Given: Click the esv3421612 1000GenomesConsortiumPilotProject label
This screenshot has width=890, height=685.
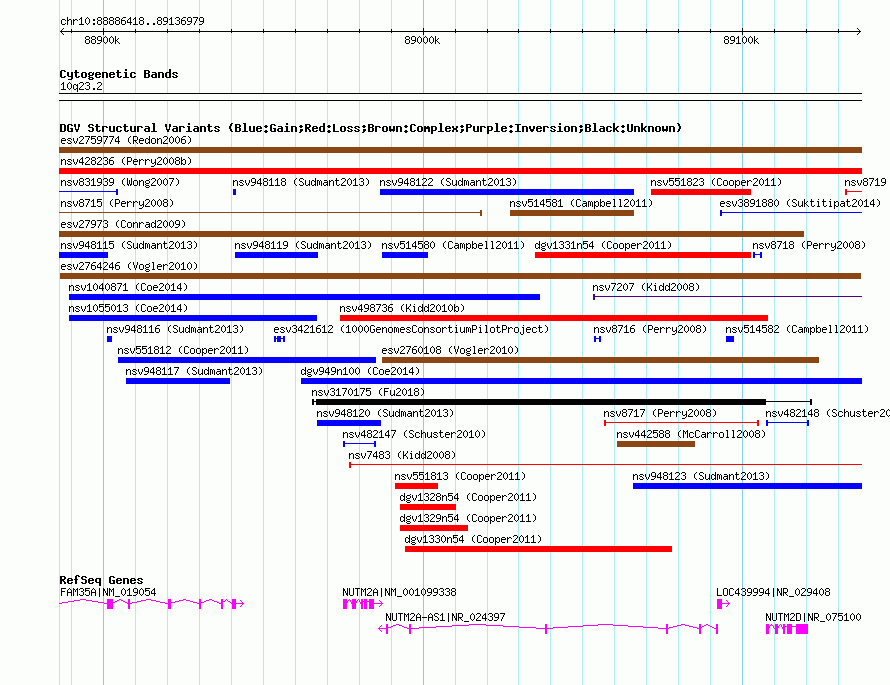Looking at the screenshot, I should 412,329.
